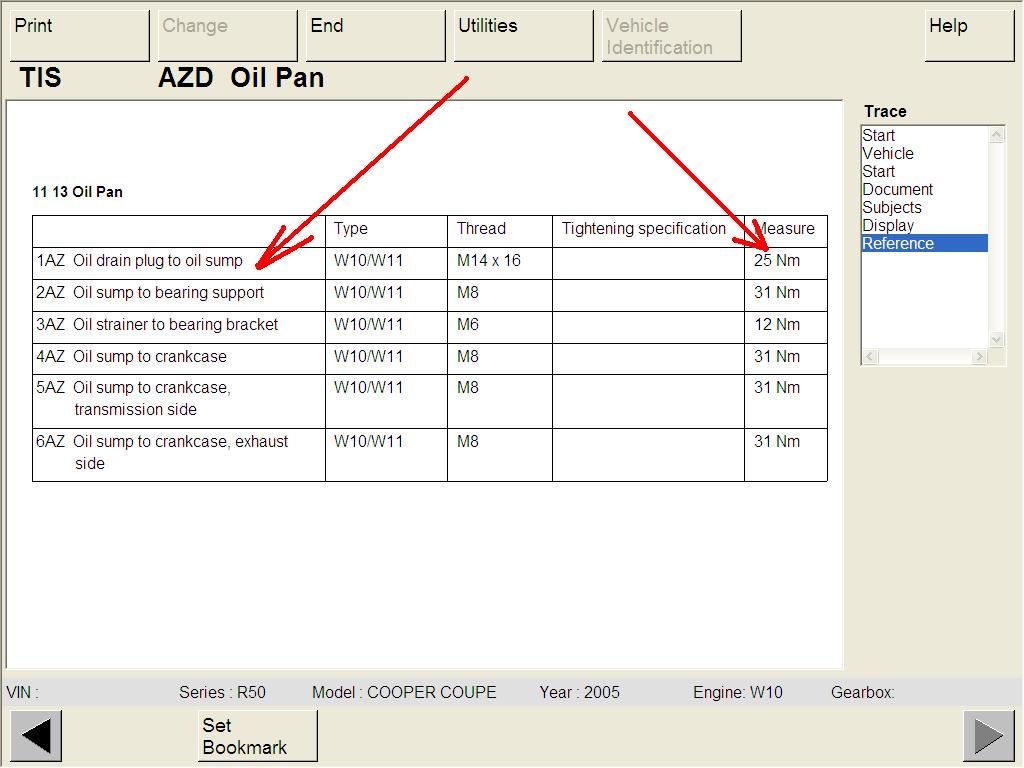This screenshot has height=768, width=1024.
Task: Click the back arrow navigation icon
Action: pos(36,736)
